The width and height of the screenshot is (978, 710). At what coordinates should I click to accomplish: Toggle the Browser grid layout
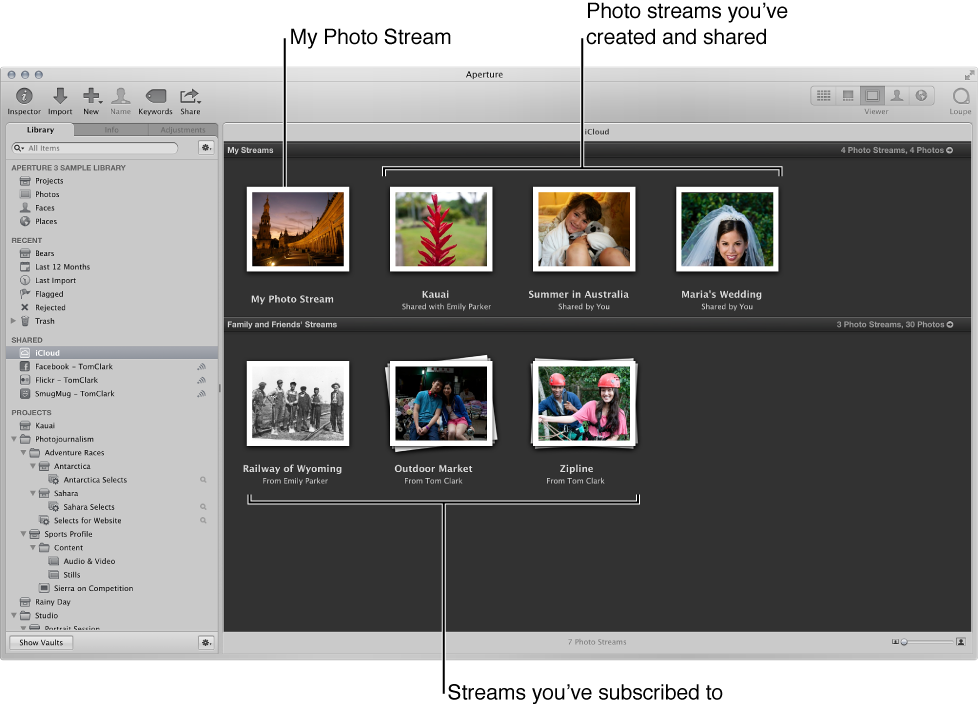pyautogui.click(x=823, y=94)
